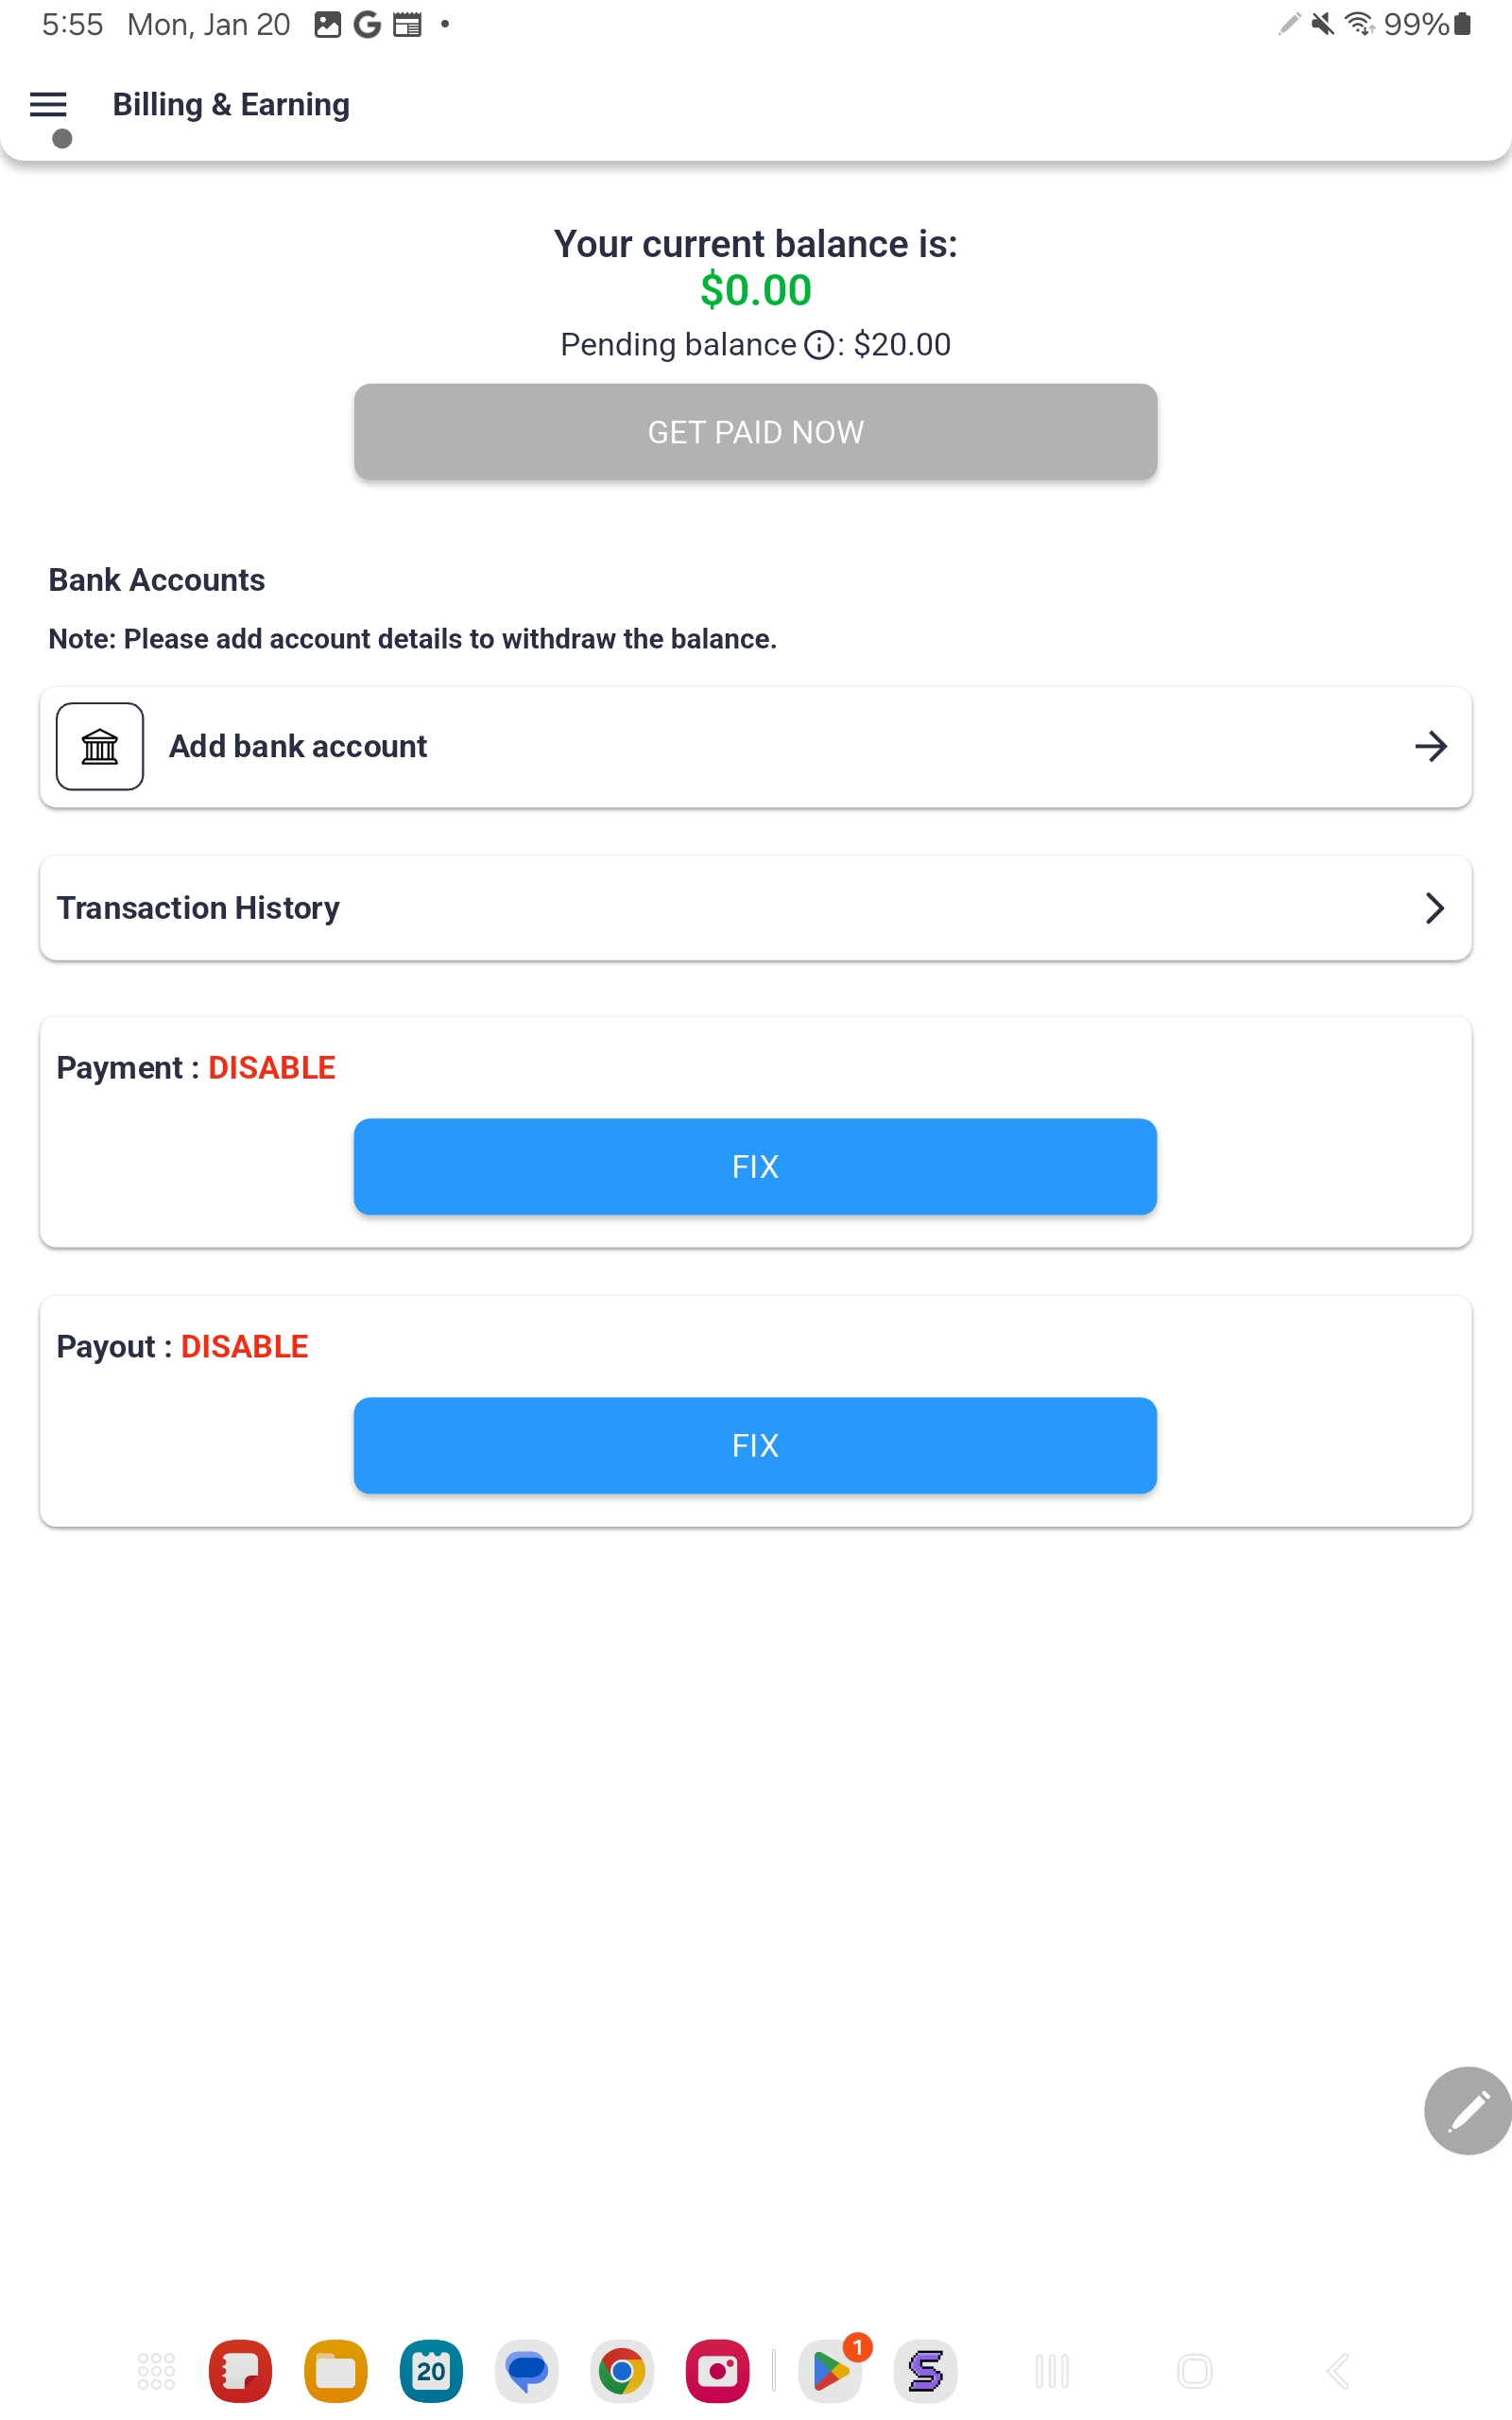Open the yellow Files folder app
The width and height of the screenshot is (1512, 2420).
click(x=335, y=2371)
